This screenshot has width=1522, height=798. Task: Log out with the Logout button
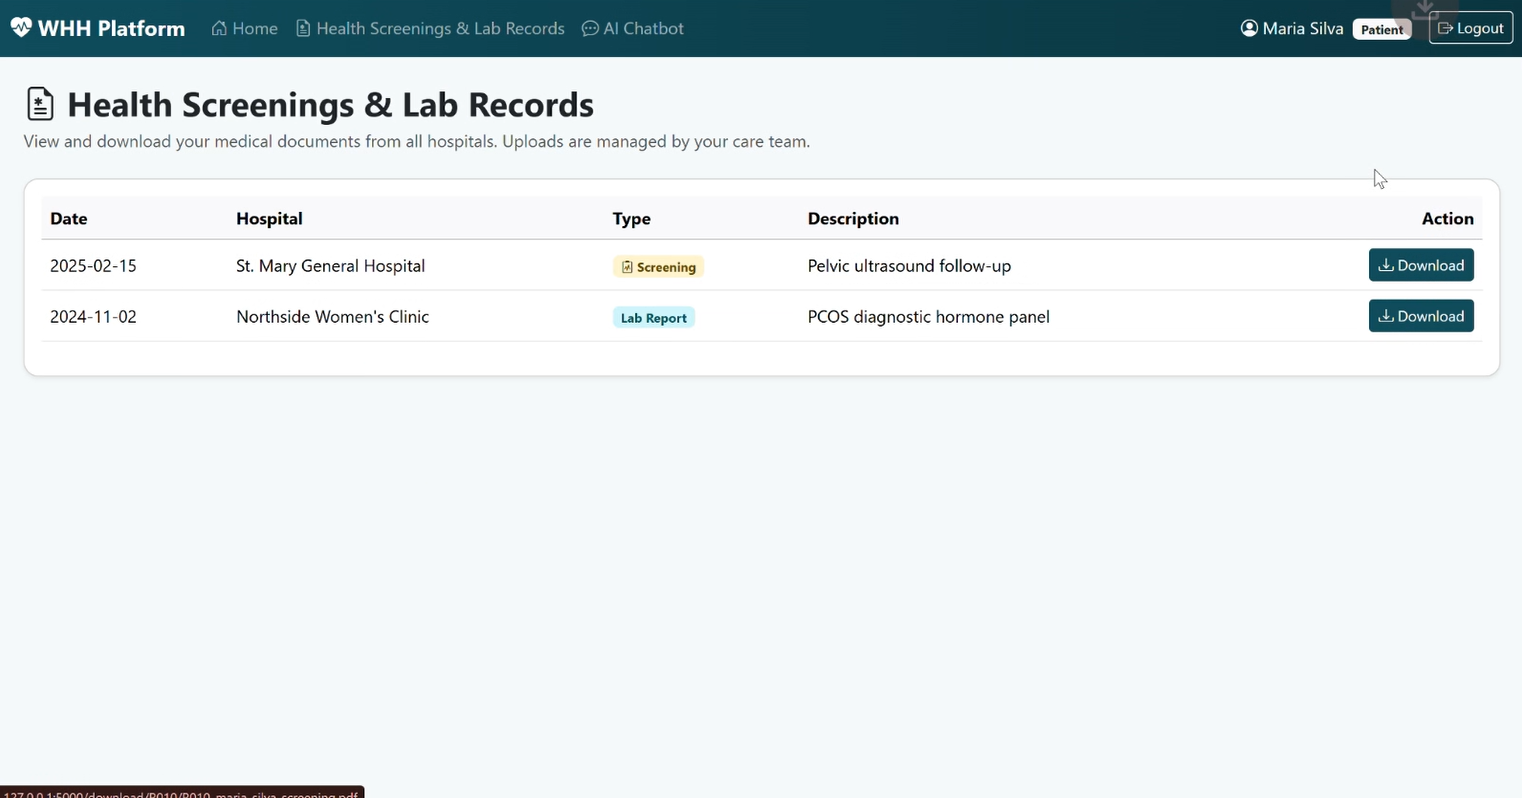[1470, 28]
